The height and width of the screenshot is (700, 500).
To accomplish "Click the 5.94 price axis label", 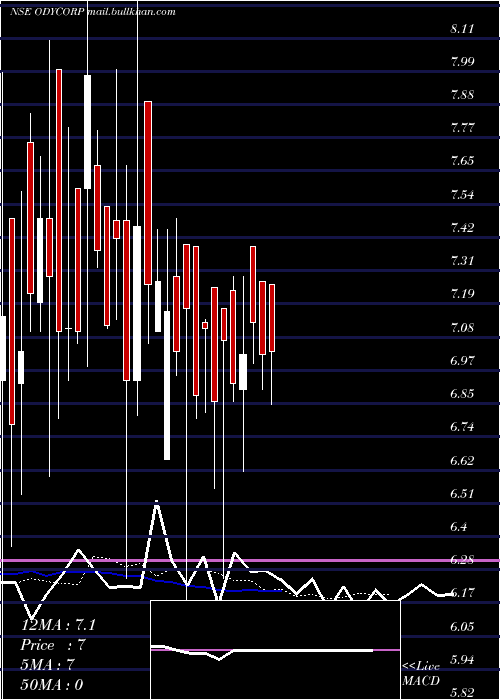I will (462, 660).
